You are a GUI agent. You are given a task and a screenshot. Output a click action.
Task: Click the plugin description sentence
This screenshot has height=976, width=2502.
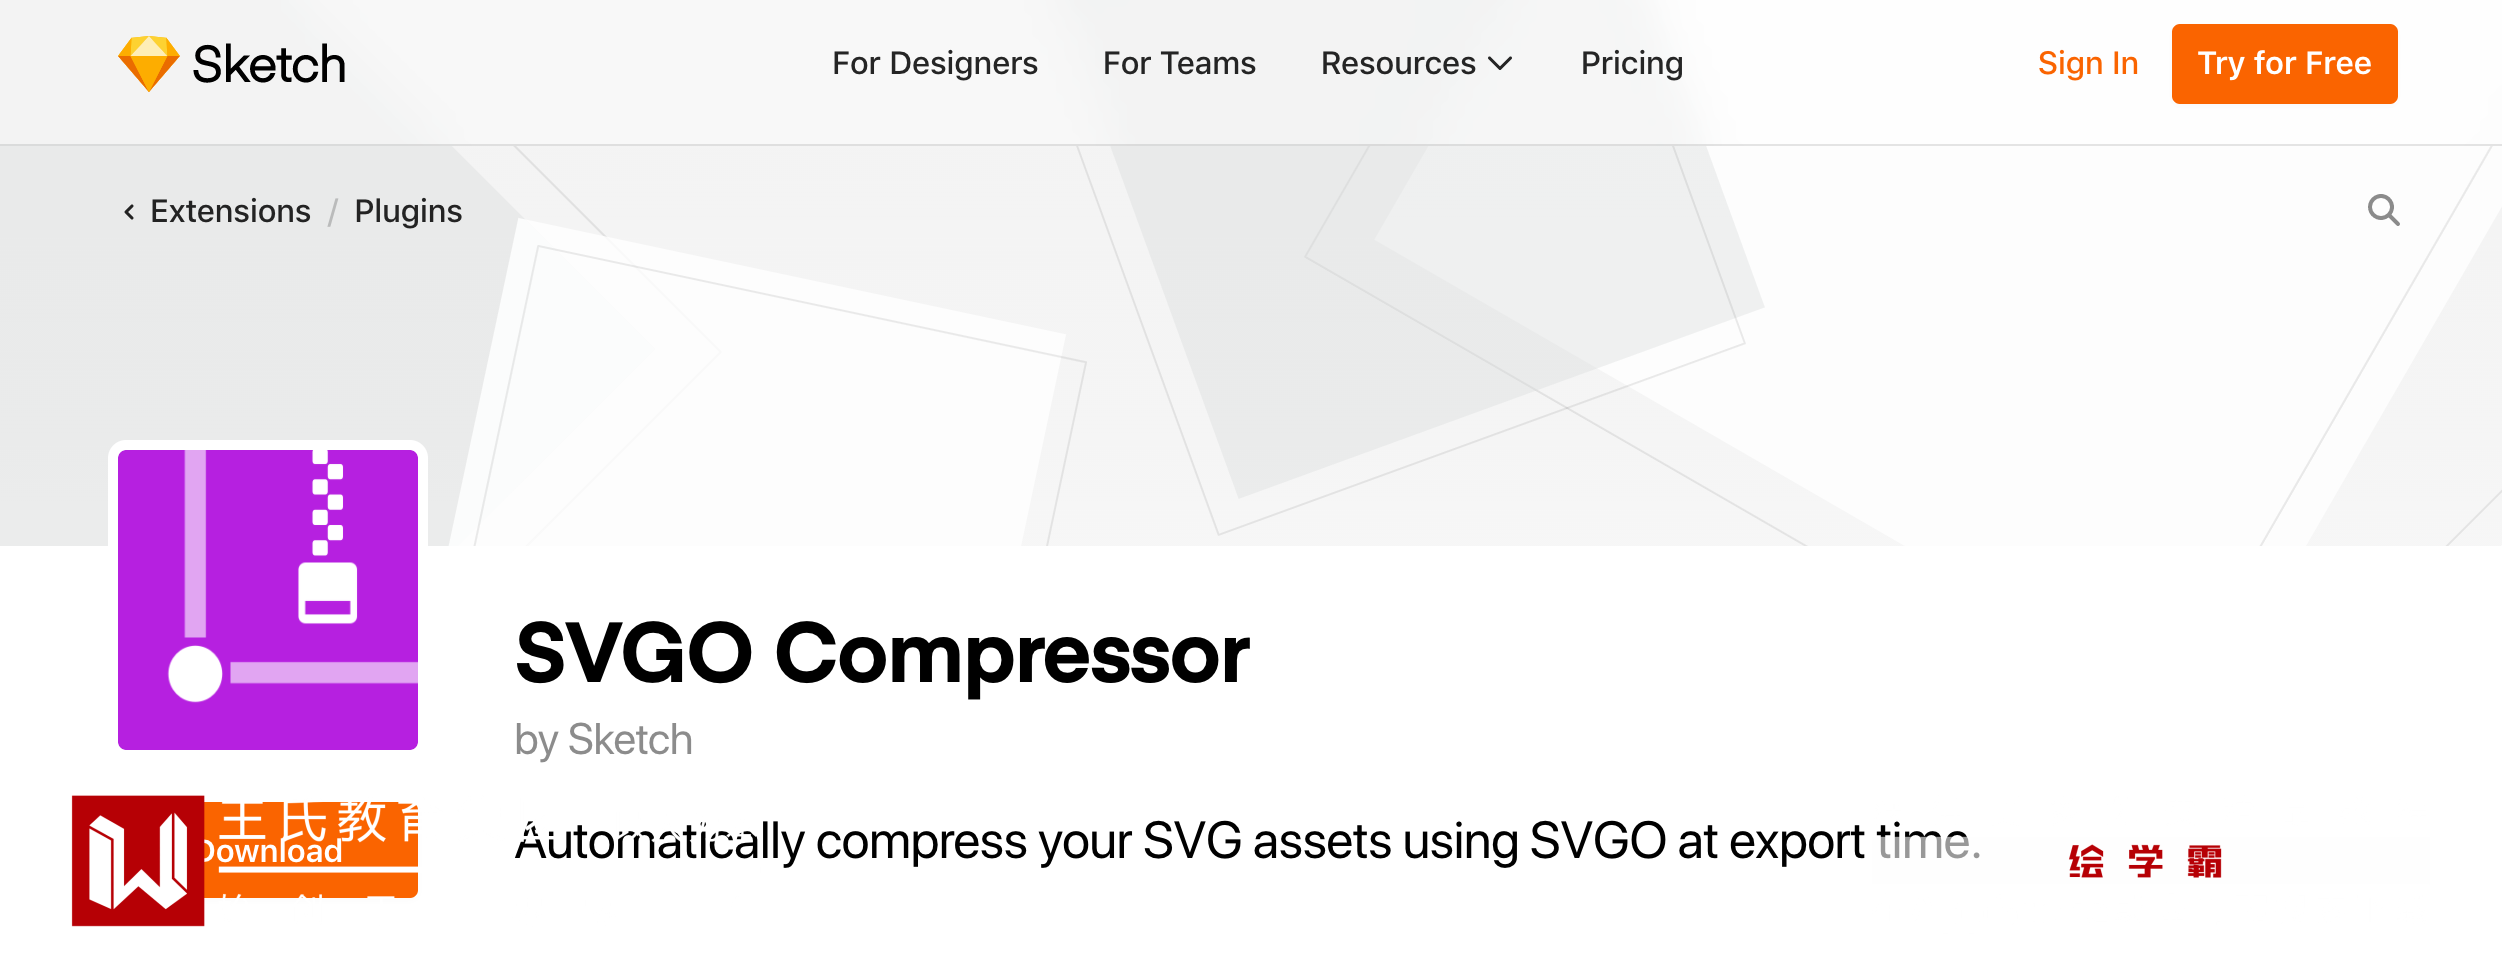[1246, 842]
